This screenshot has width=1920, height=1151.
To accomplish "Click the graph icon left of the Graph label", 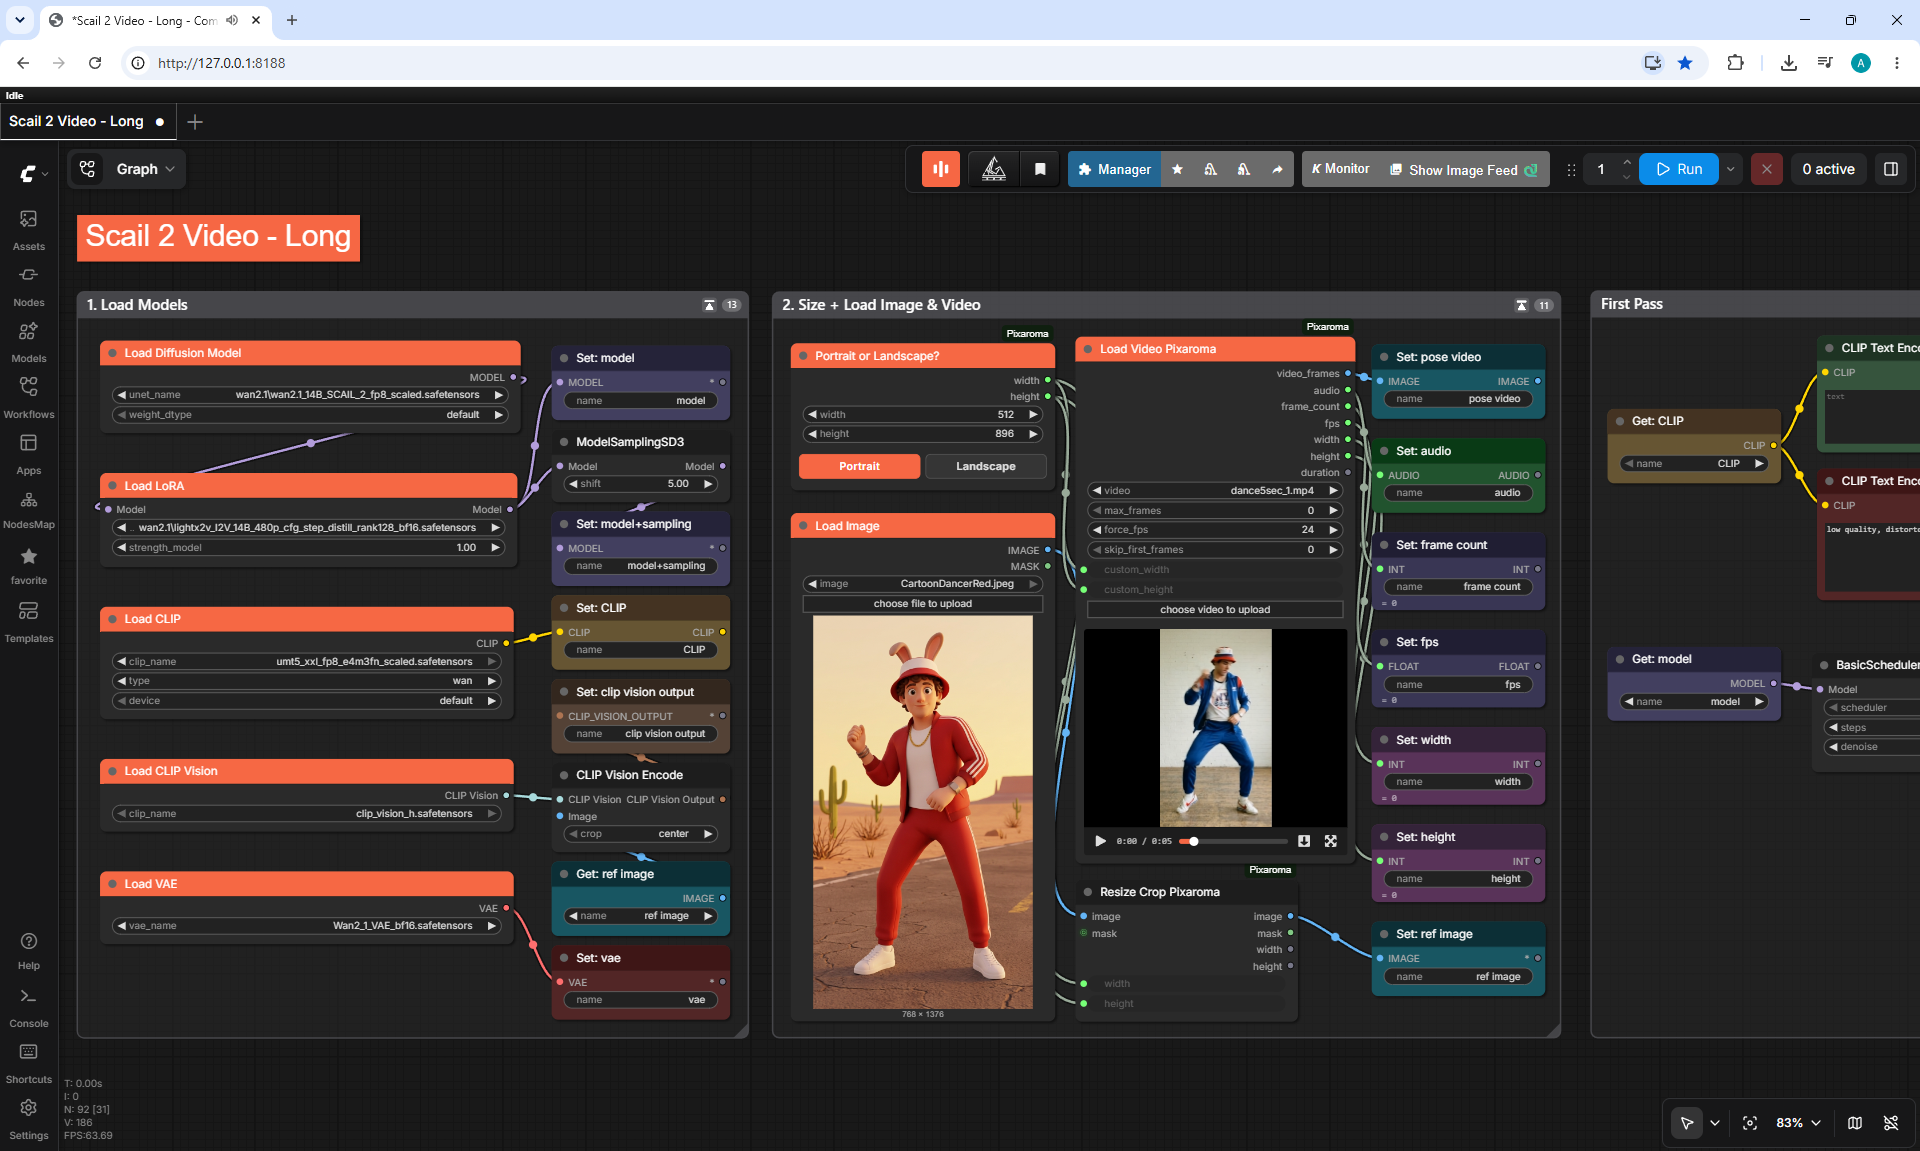I will point(88,169).
